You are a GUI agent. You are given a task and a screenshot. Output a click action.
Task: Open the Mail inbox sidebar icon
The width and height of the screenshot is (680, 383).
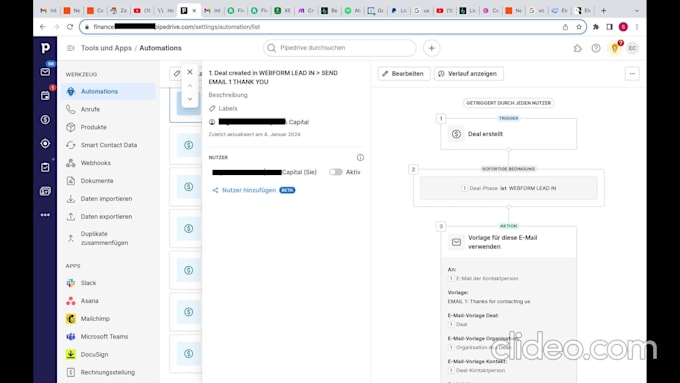click(x=45, y=72)
